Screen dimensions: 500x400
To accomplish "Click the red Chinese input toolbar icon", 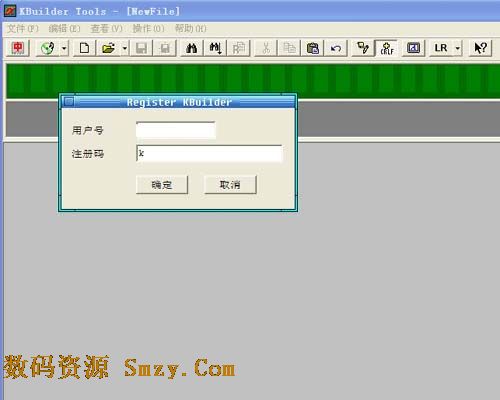I will click(18, 48).
